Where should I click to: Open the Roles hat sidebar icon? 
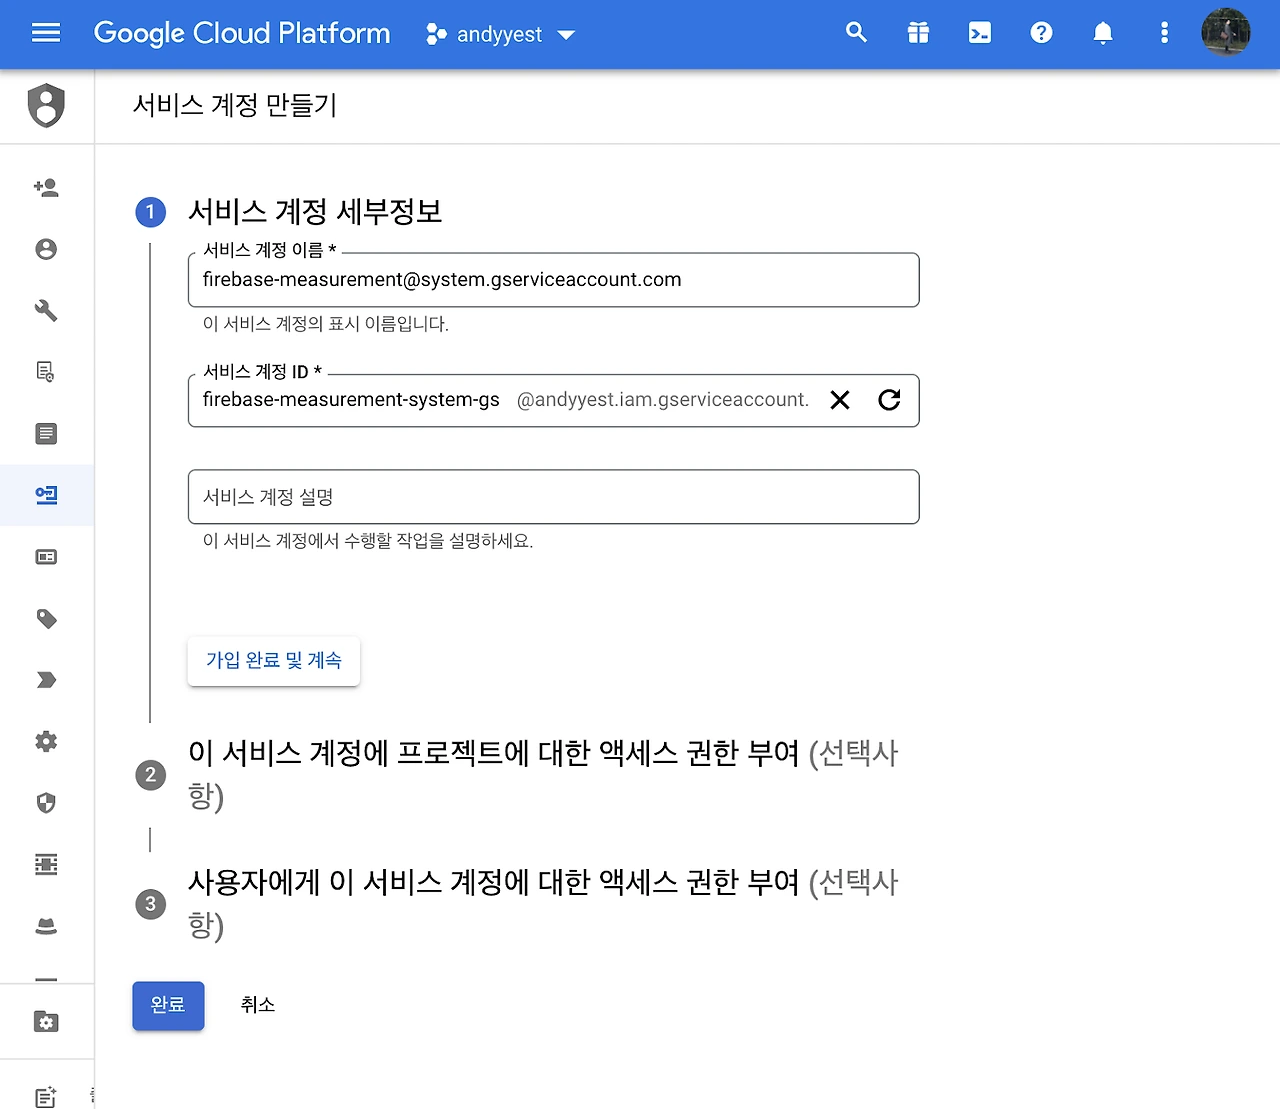[46, 926]
